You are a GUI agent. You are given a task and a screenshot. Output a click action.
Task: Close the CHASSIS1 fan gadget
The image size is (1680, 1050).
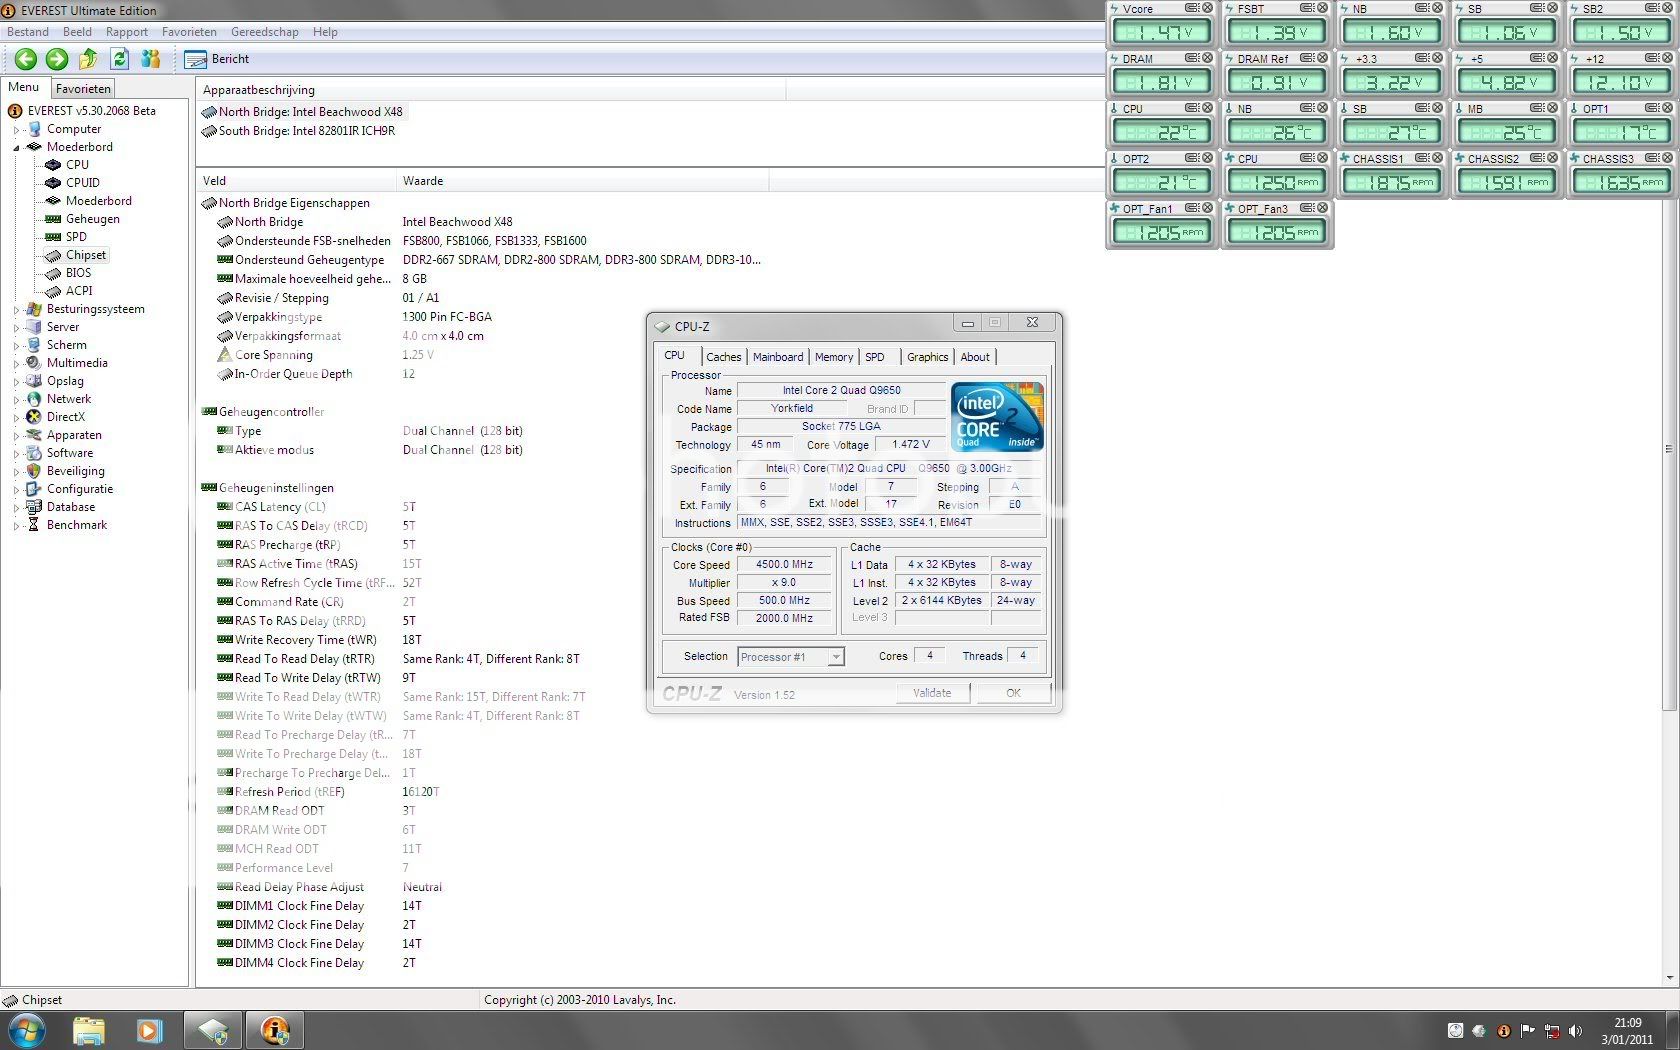point(1437,158)
